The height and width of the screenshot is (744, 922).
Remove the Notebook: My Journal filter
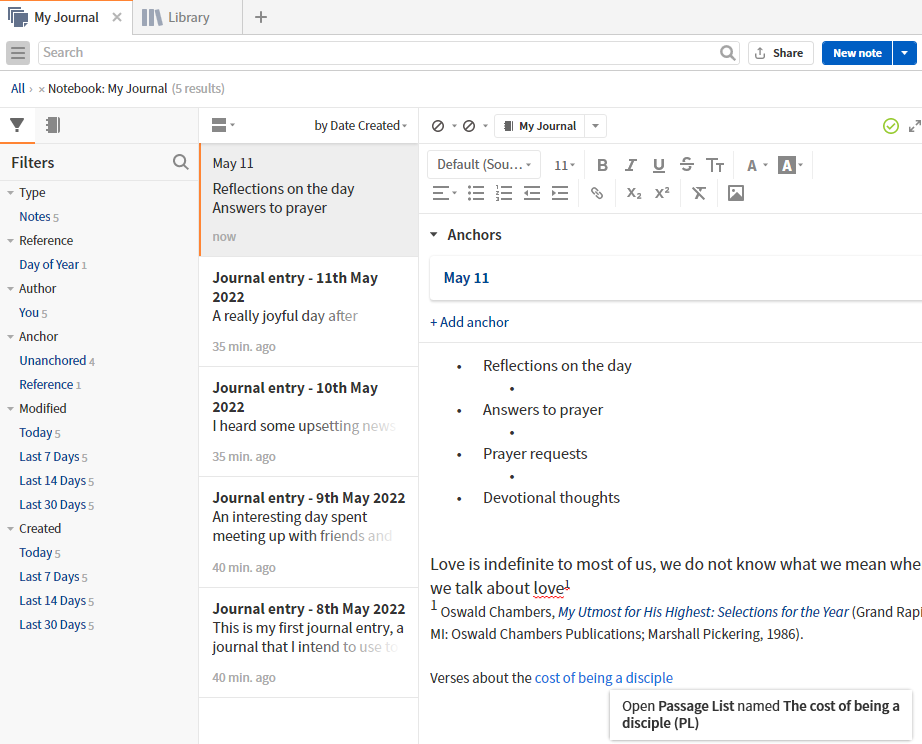coord(41,89)
